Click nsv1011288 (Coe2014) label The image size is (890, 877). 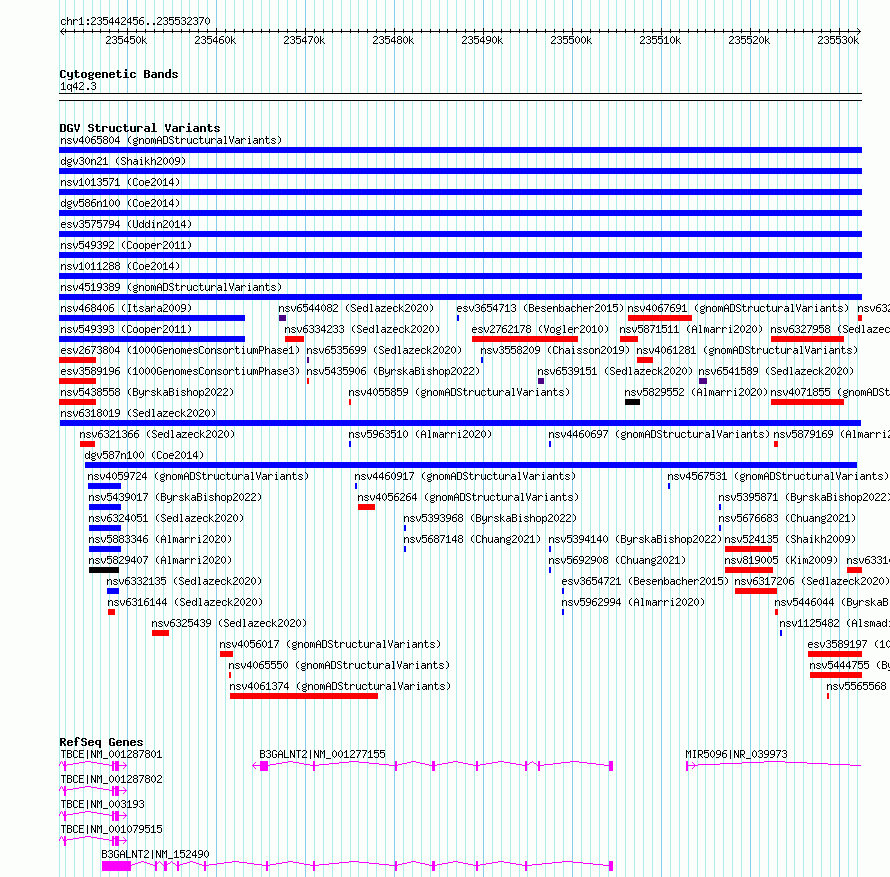tap(120, 266)
